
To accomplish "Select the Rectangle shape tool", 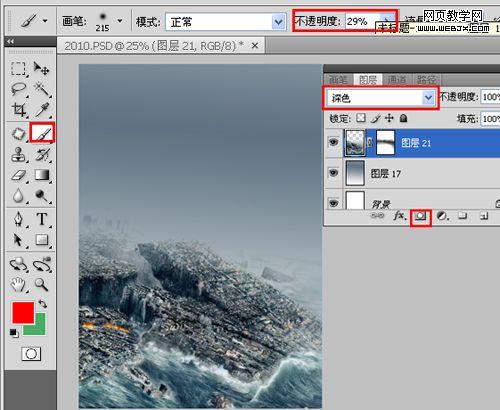I will pyautogui.click(x=42, y=240).
